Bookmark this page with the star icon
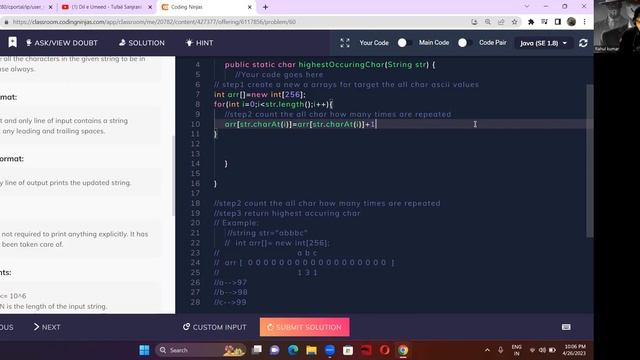The height and width of the screenshot is (360, 640). [515, 22]
